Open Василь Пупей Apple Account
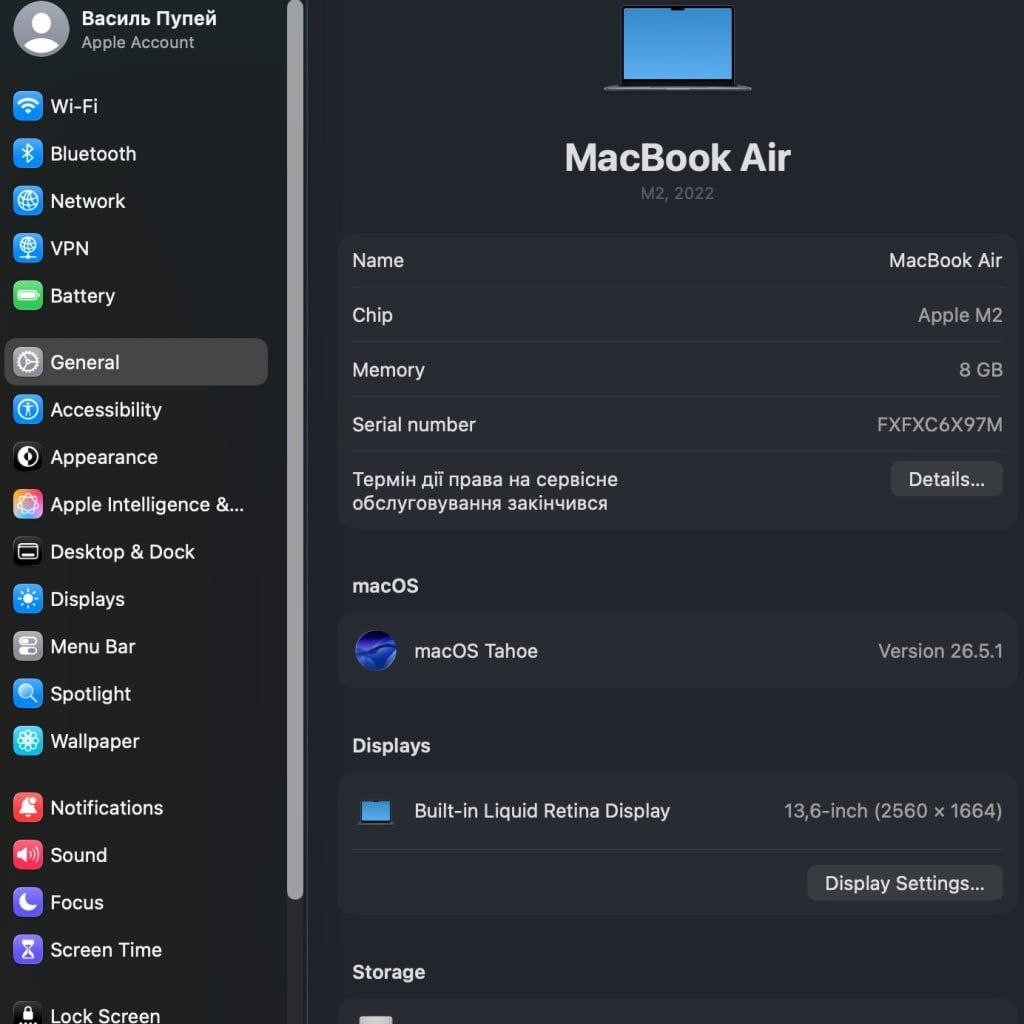The height and width of the screenshot is (1024, 1024). (x=136, y=29)
